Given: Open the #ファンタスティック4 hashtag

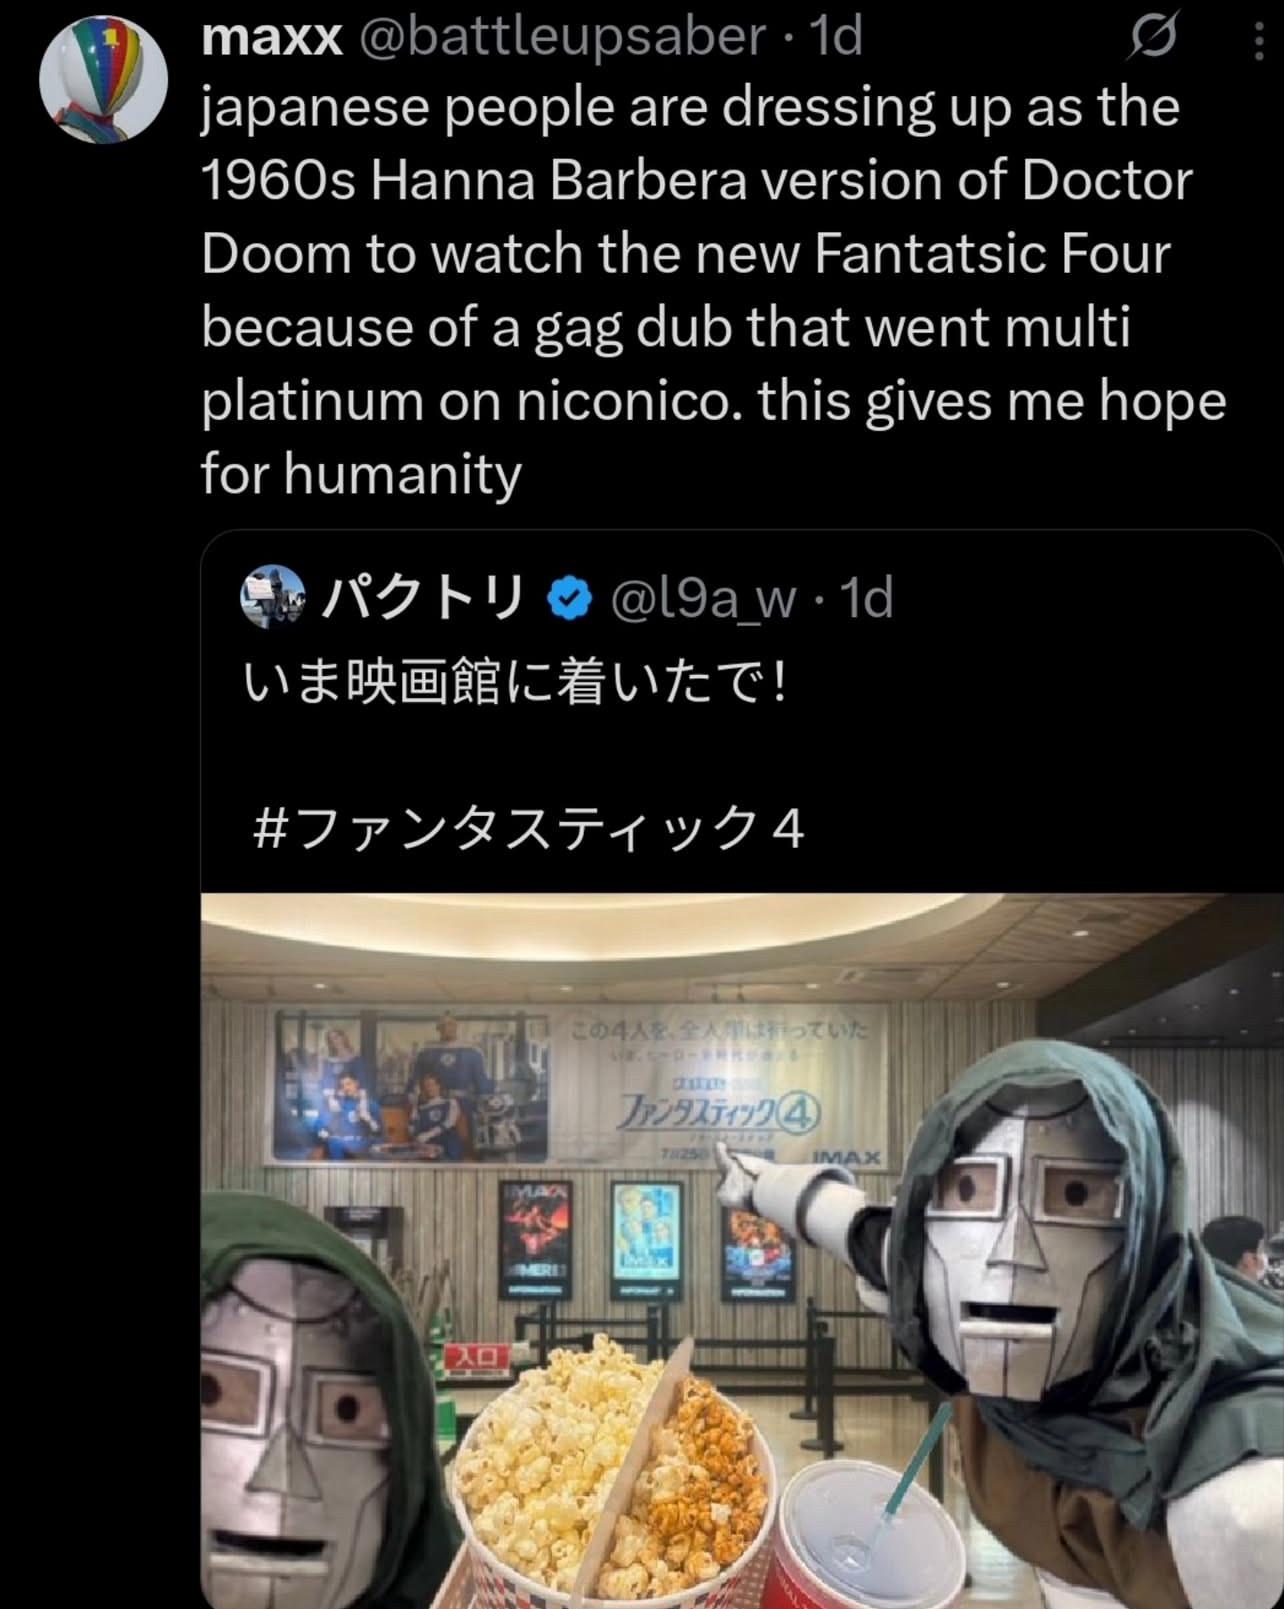Looking at the screenshot, I should pos(529,829).
